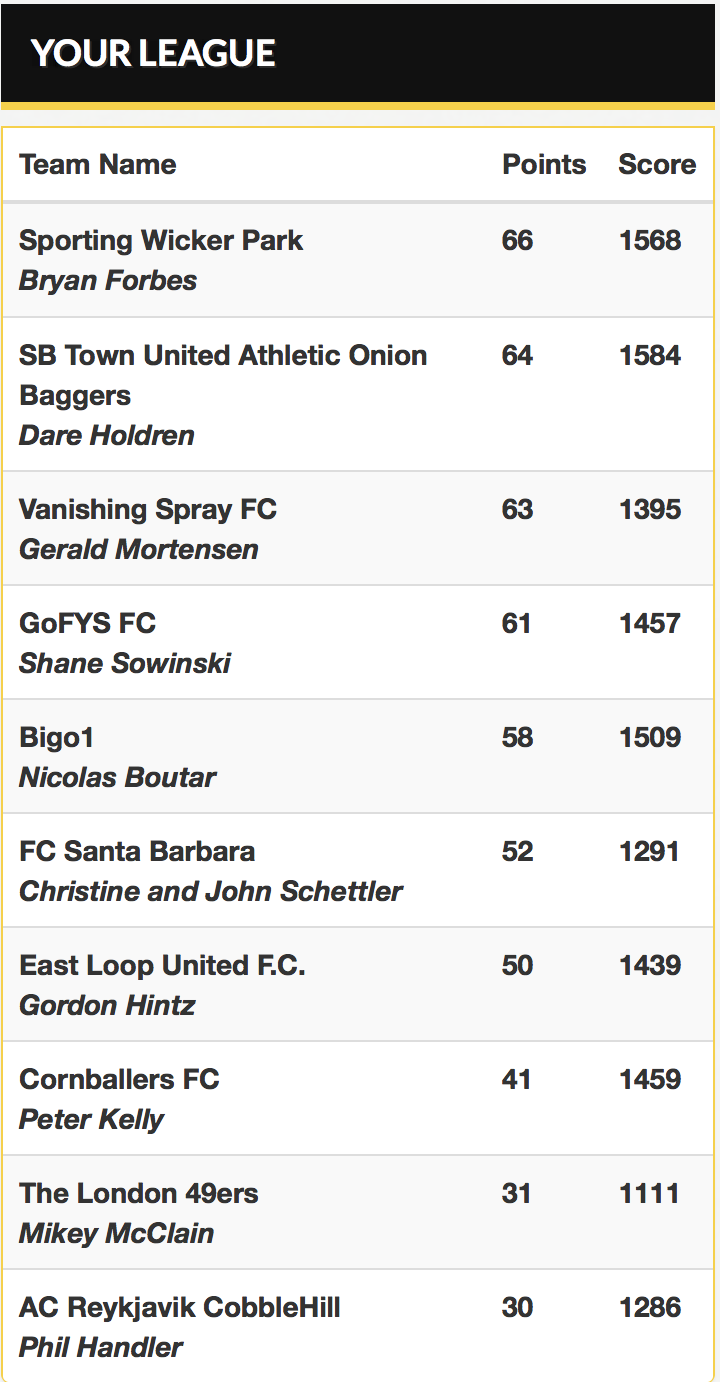Click manager name Bryan Forbes

click(x=108, y=281)
